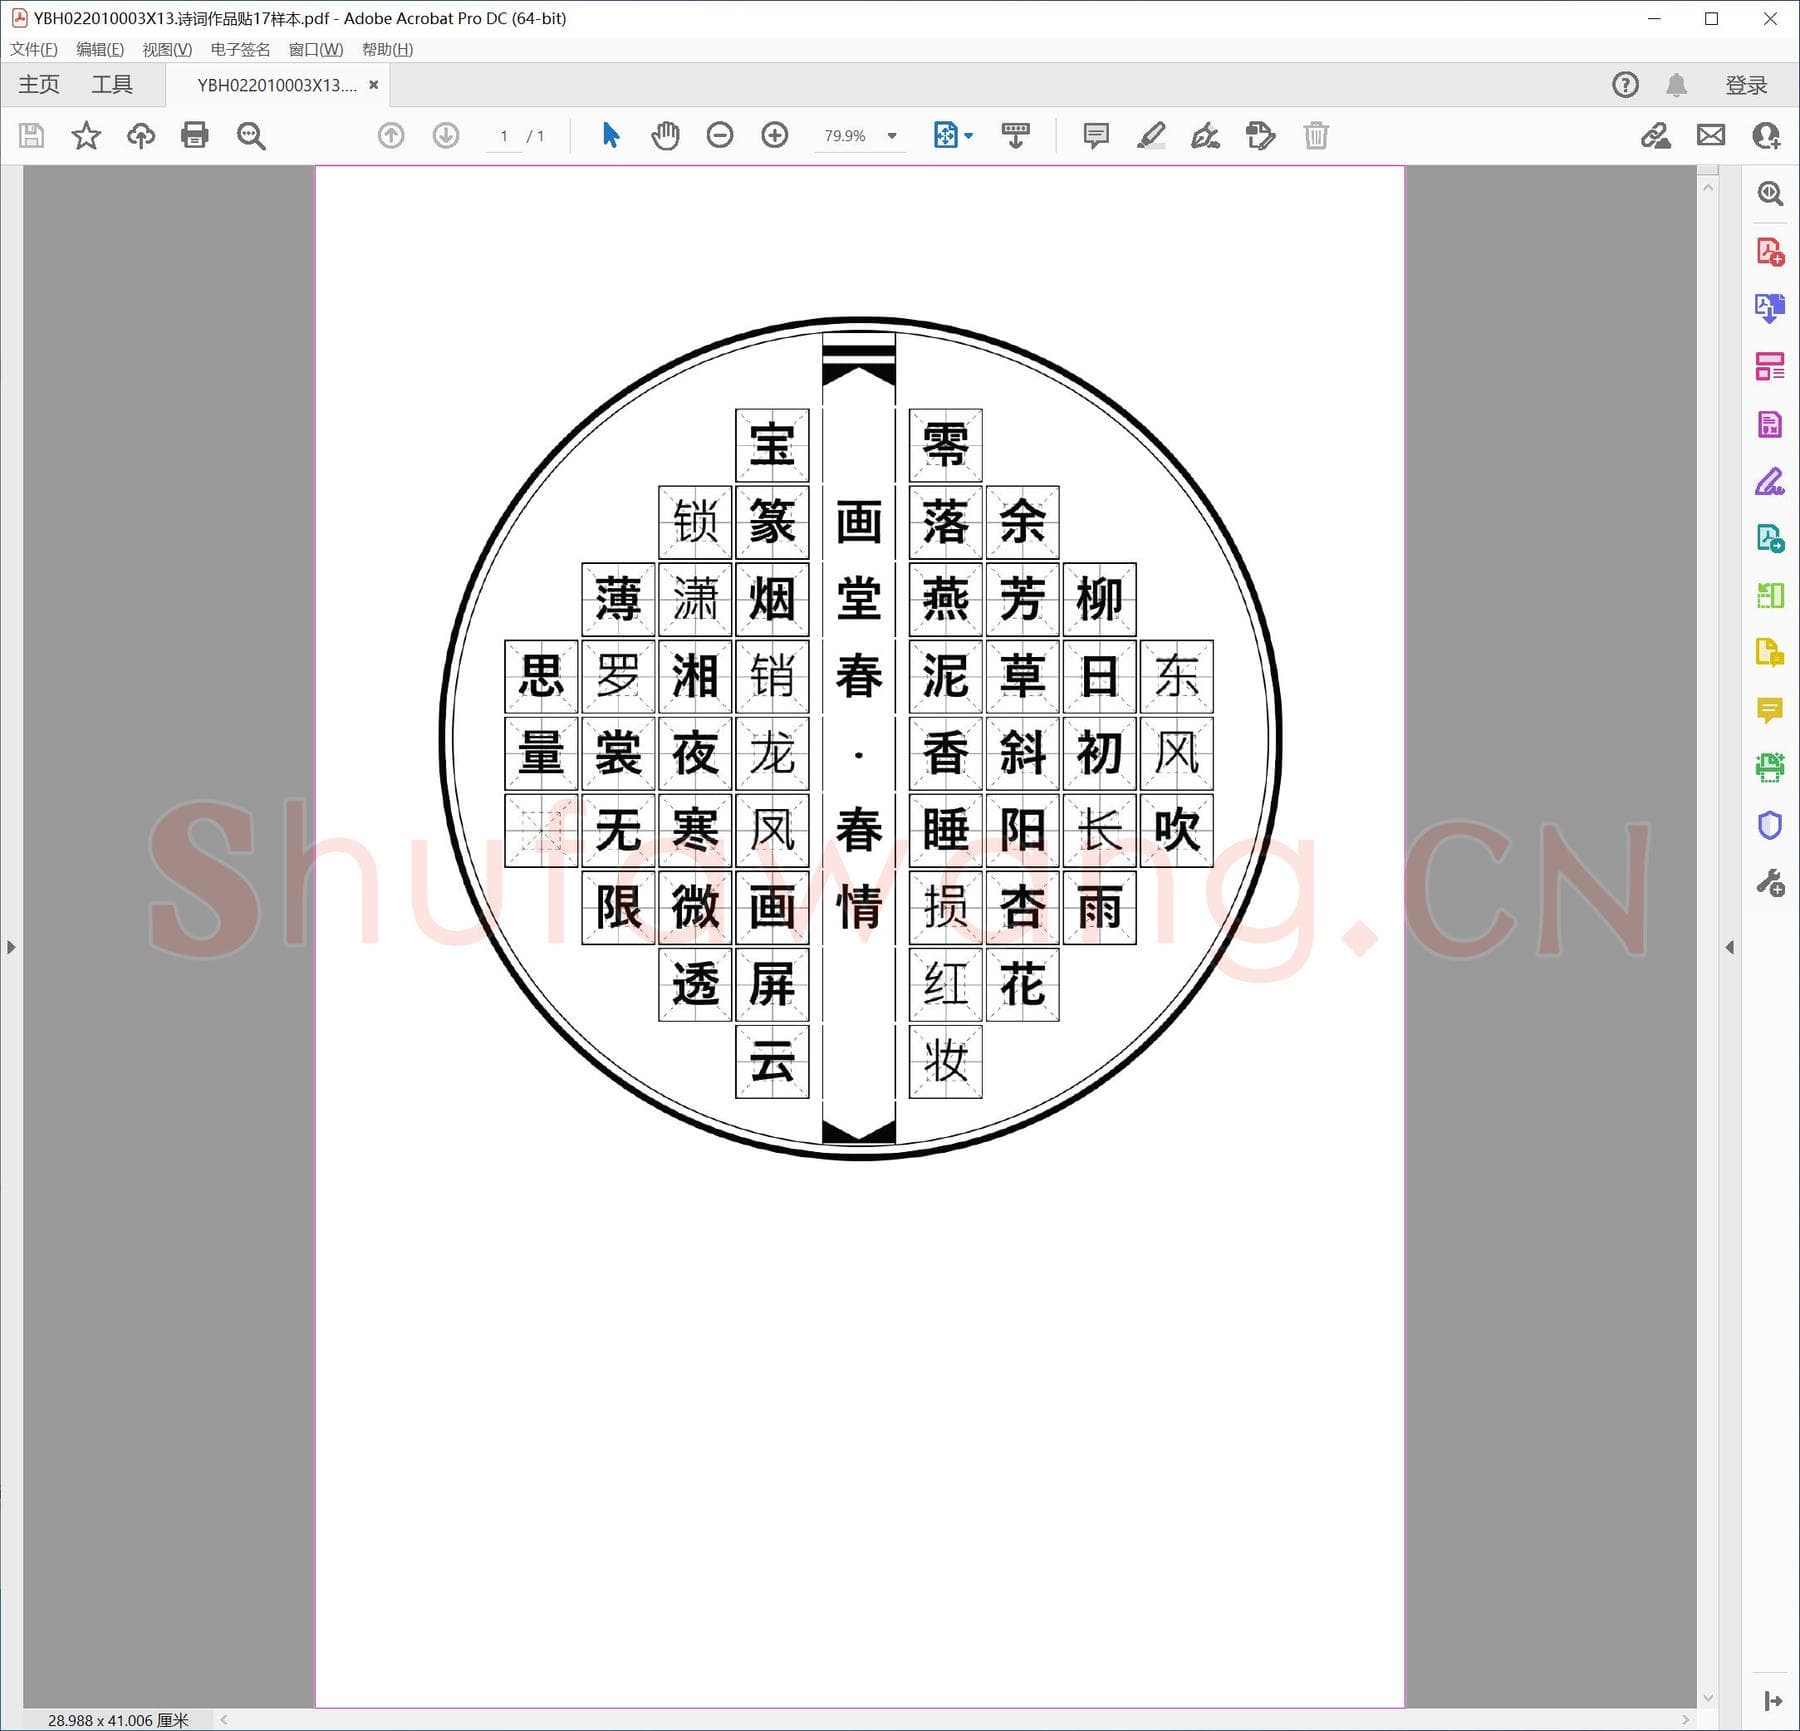1800x1731 pixels.
Task: Open the 视图(V) menu
Action: click(x=167, y=49)
